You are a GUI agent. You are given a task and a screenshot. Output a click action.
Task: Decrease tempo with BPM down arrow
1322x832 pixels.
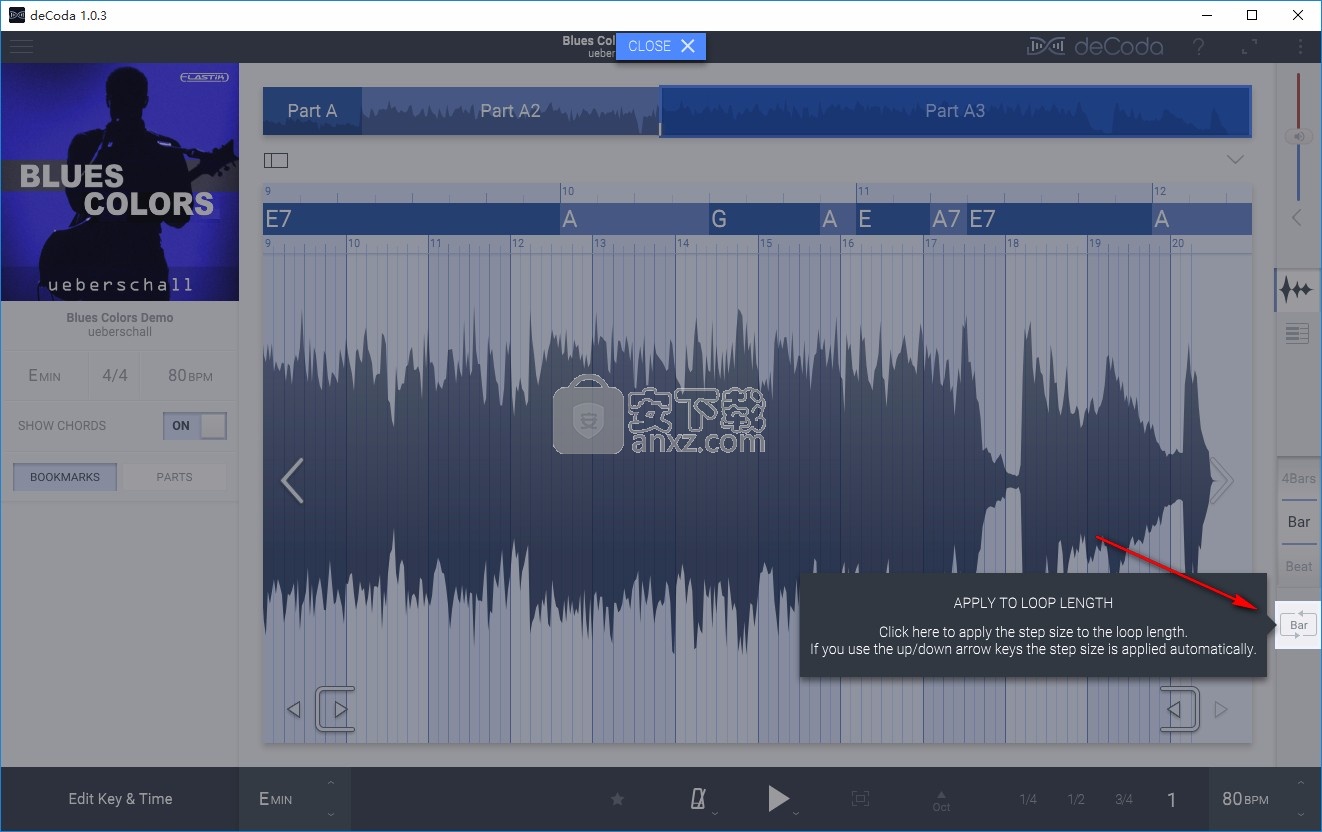tap(1300, 816)
